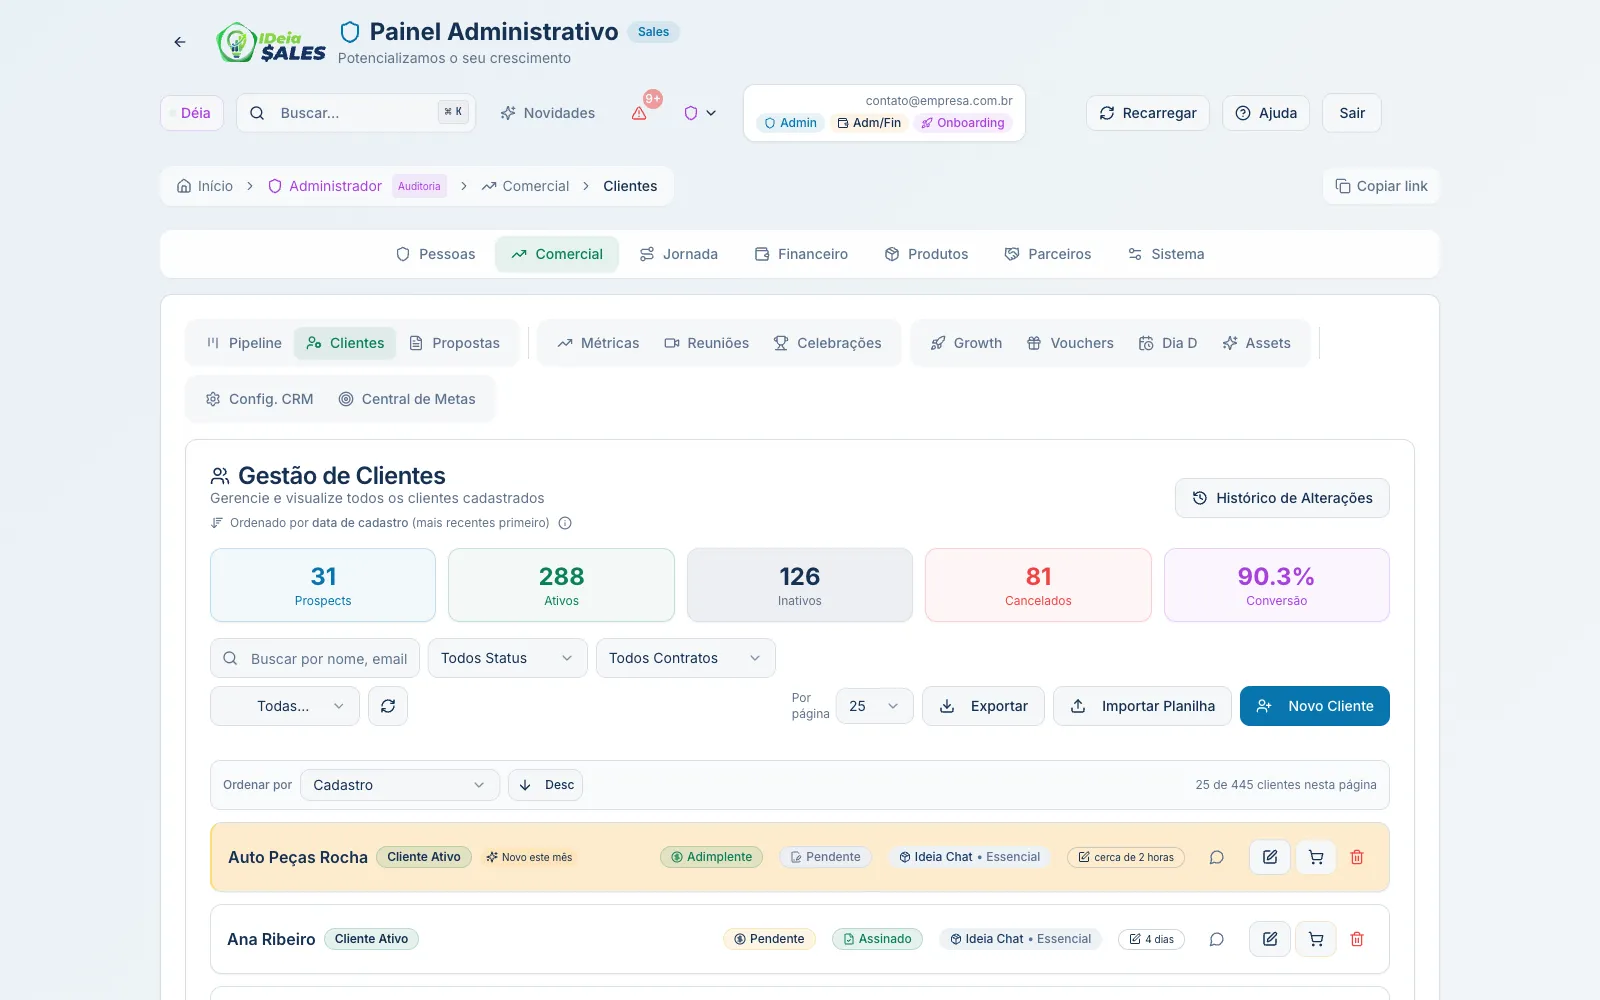1600x1000 pixels.
Task: Open the Ordenar por Cadastro dropdown
Action: (x=400, y=785)
